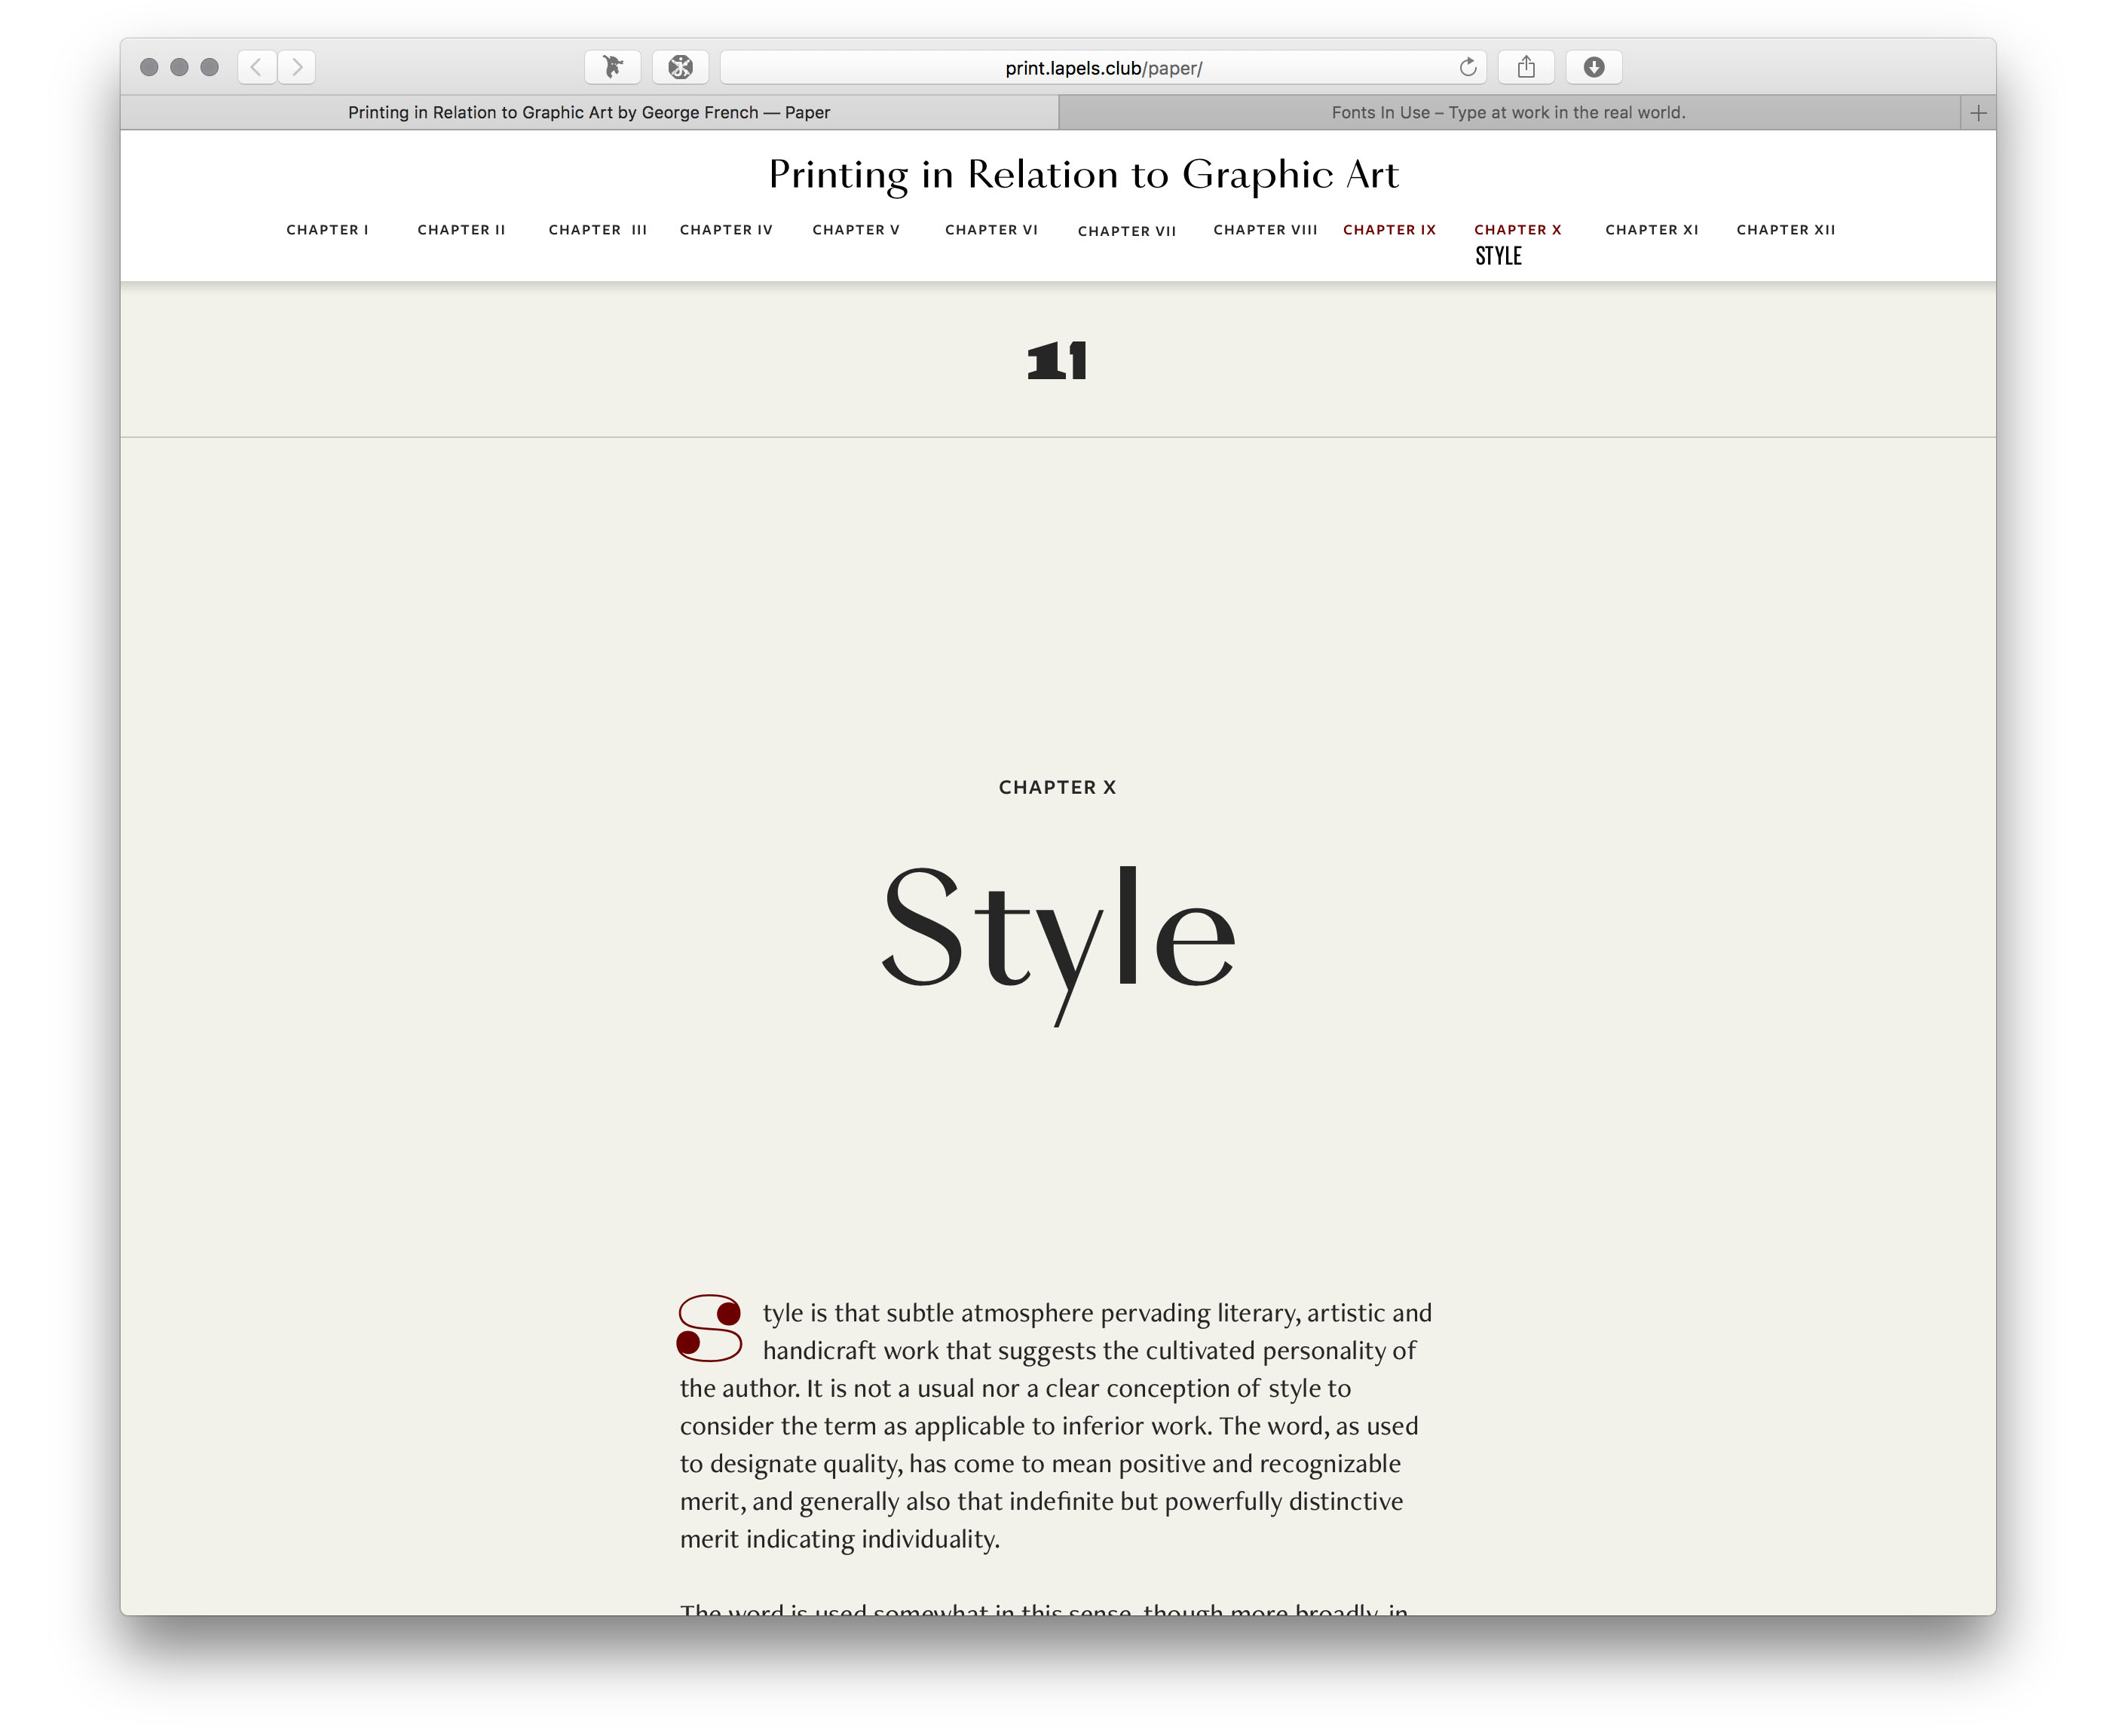2128x1736 pixels.
Task: Click the site title Printing in Relation to Graphic Art
Action: 1083,175
